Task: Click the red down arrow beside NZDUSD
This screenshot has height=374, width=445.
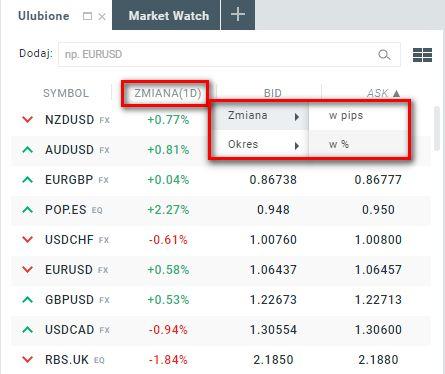Action: coord(27,119)
